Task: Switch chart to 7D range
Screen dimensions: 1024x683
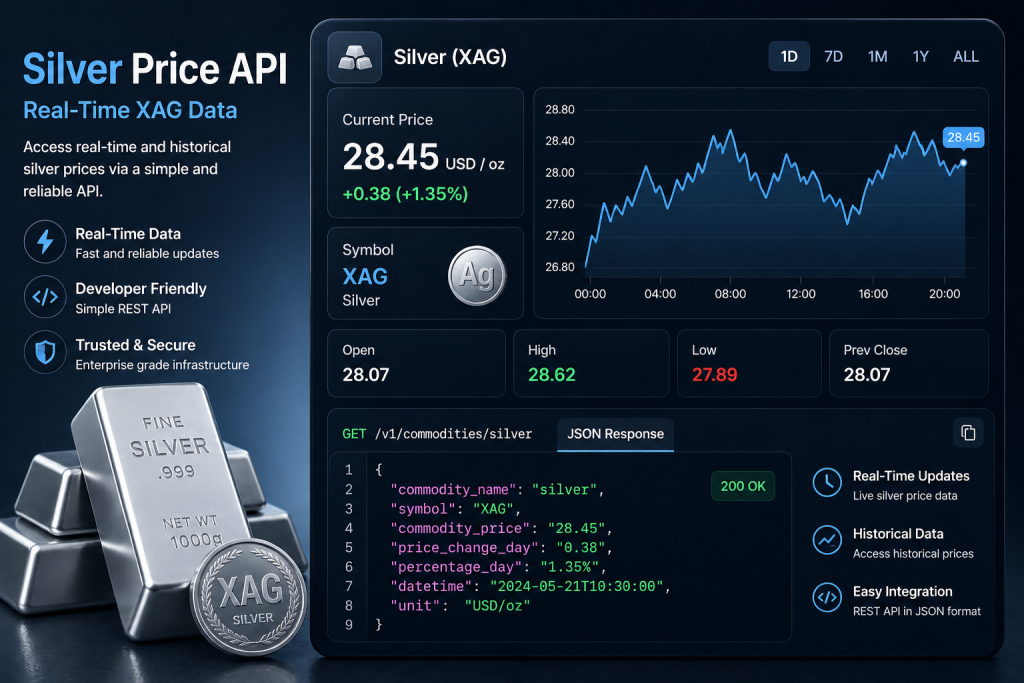Action: [x=833, y=57]
